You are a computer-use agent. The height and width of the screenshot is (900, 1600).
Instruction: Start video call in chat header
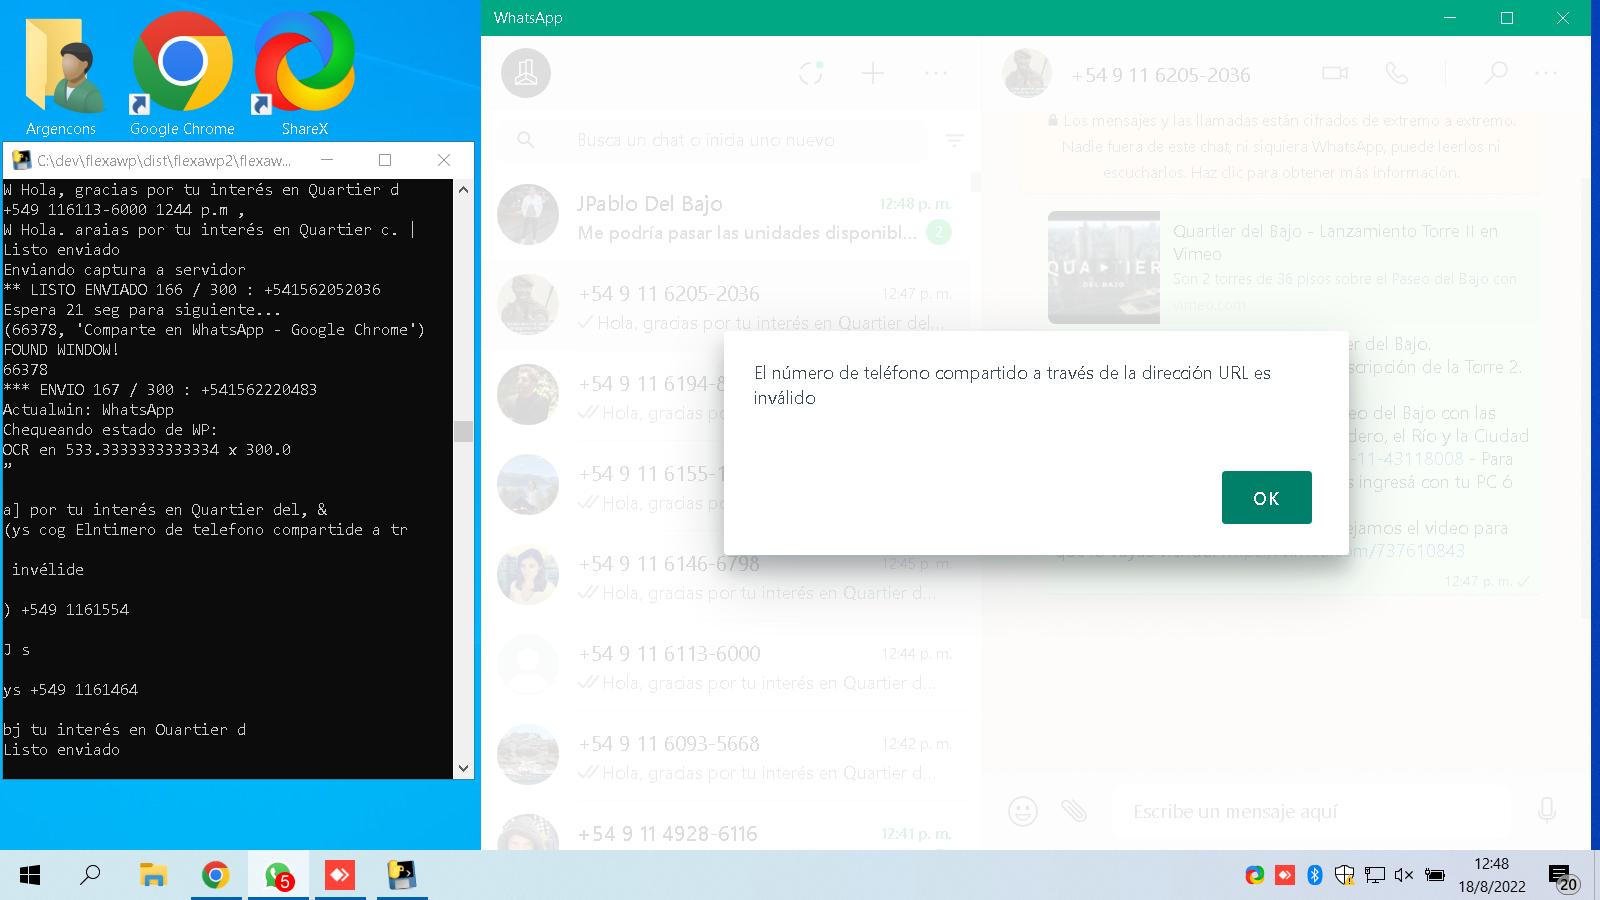point(1335,73)
